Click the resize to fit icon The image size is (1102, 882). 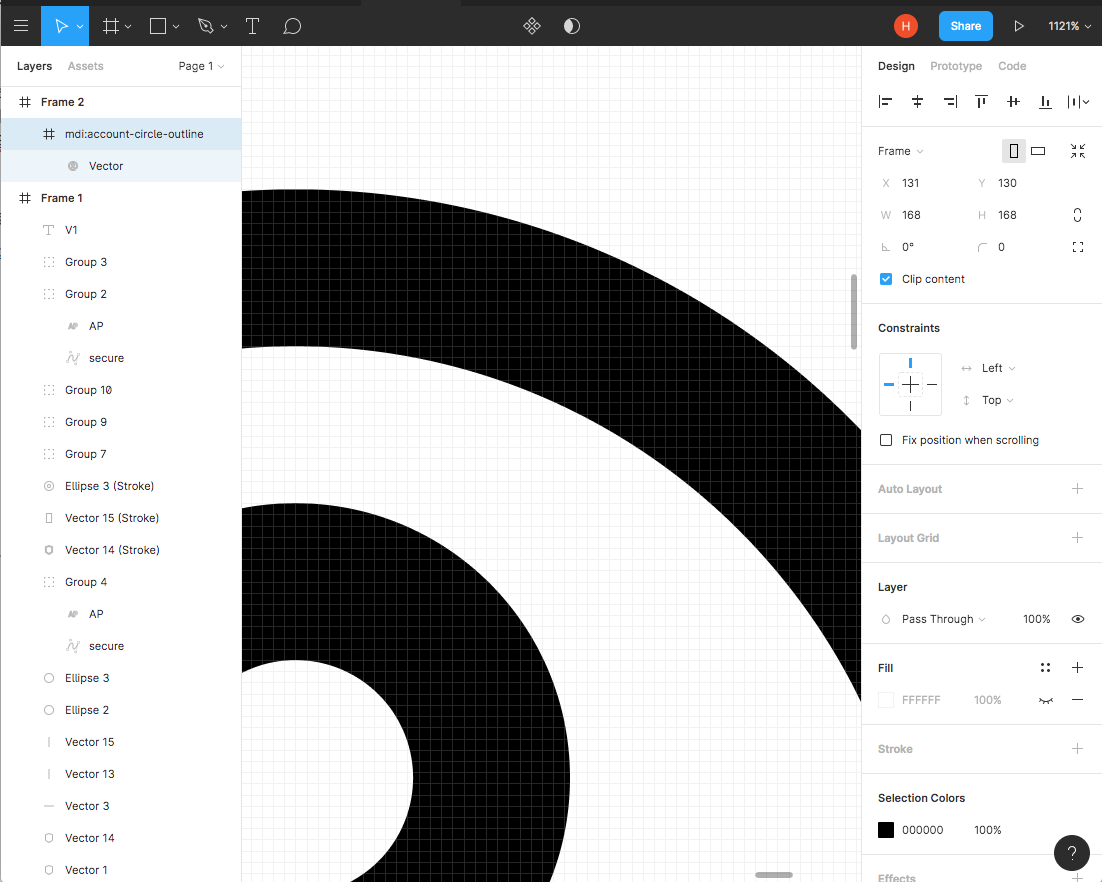click(x=1077, y=151)
